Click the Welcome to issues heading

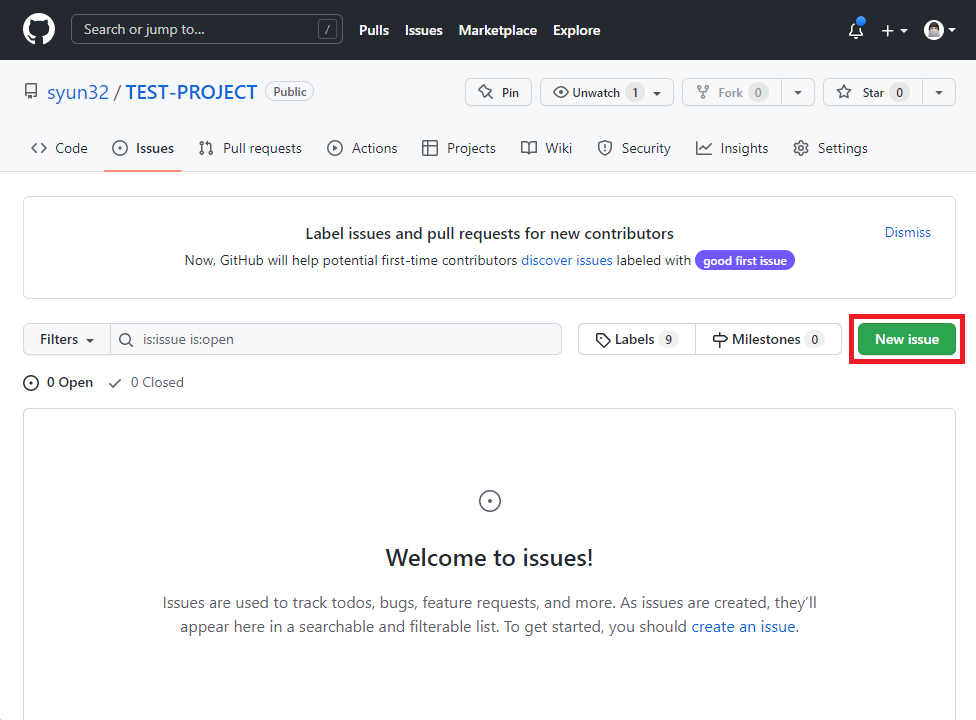click(489, 558)
